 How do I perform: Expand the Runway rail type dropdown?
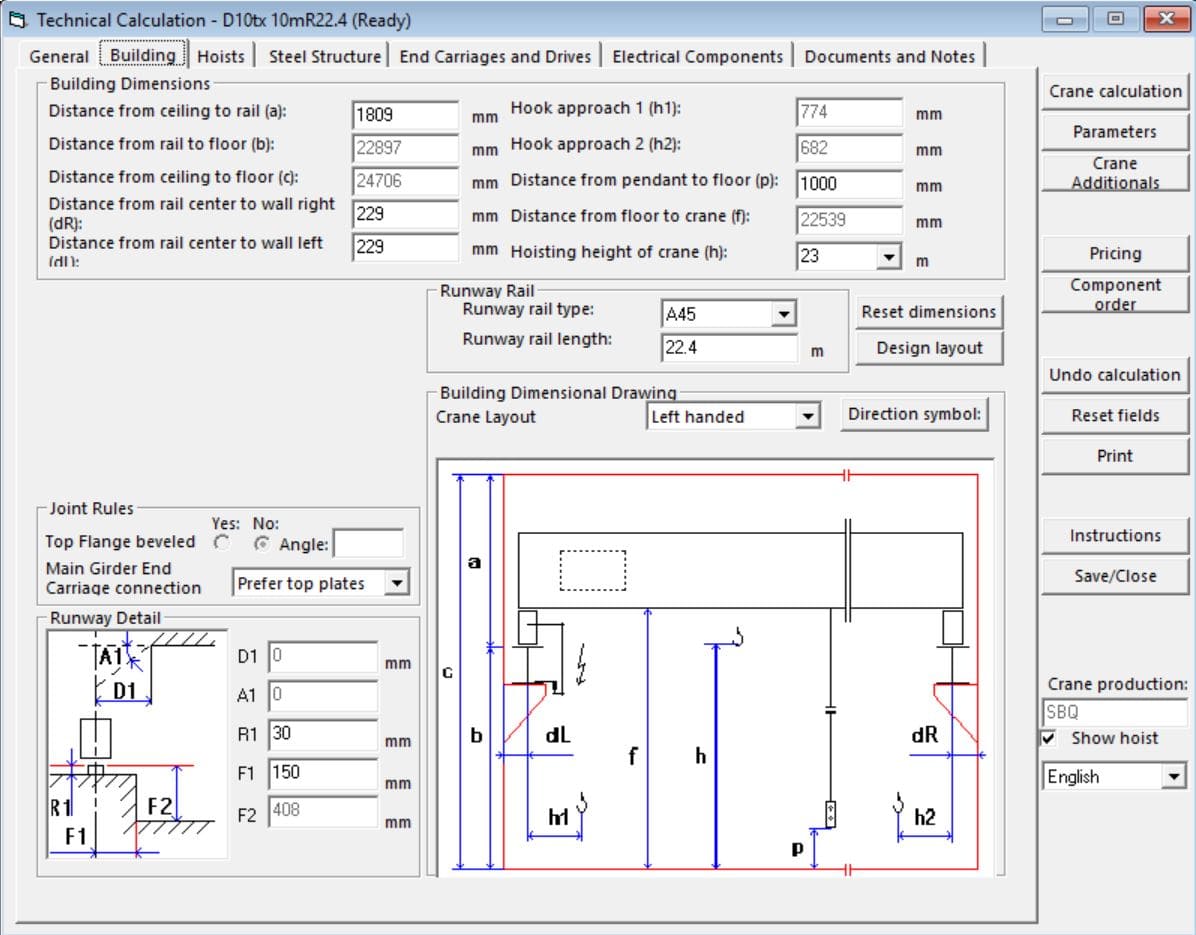[782, 314]
